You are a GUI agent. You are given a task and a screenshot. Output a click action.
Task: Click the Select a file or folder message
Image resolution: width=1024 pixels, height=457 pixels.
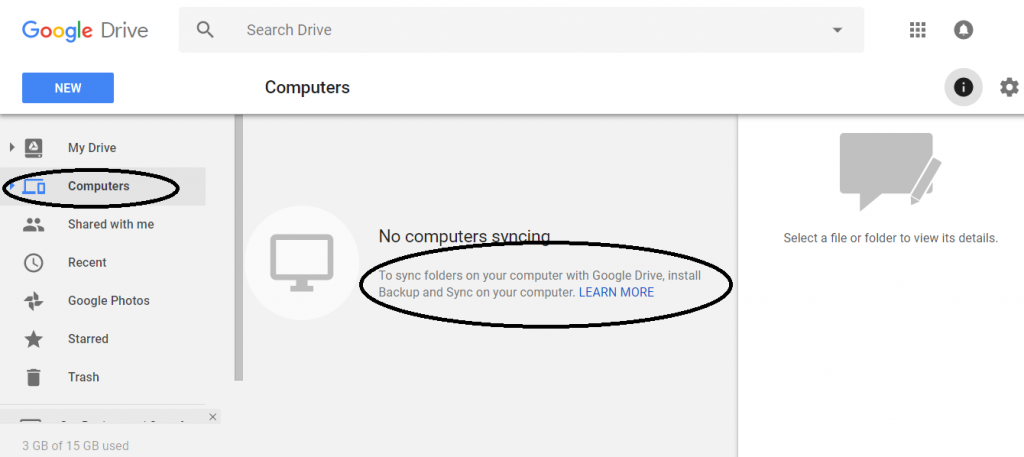click(891, 238)
